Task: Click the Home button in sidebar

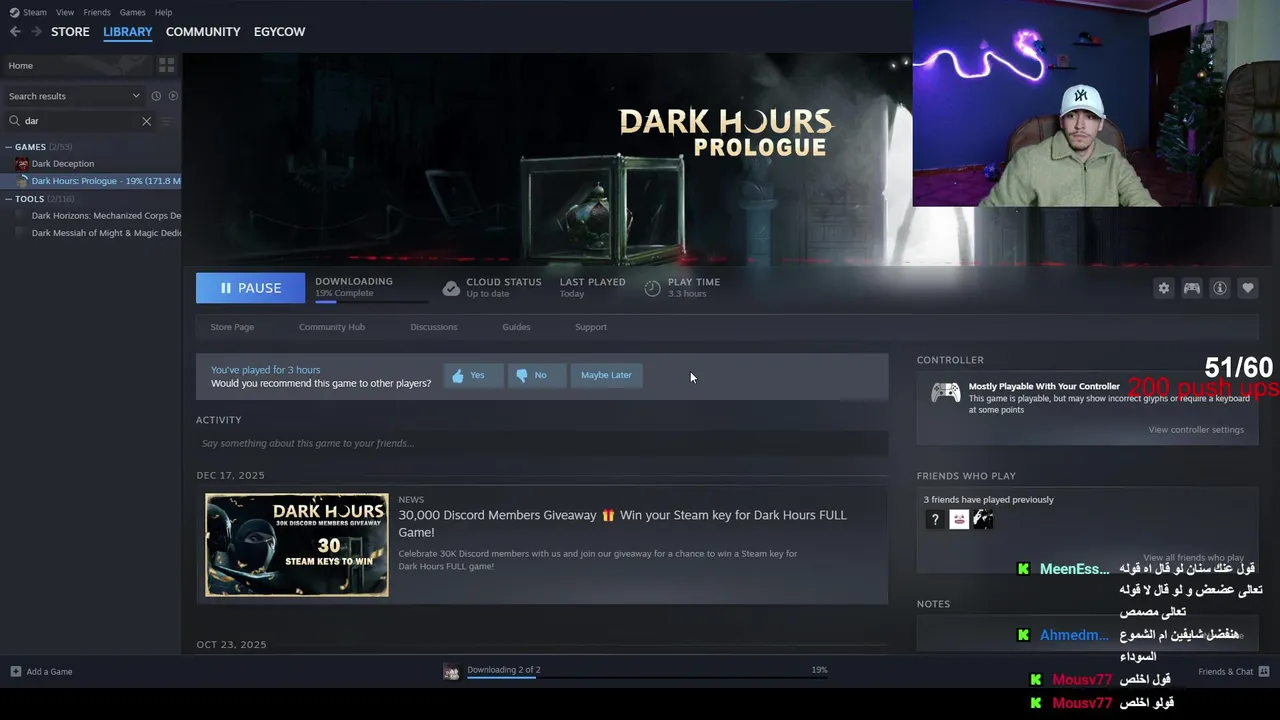Action: [76, 65]
